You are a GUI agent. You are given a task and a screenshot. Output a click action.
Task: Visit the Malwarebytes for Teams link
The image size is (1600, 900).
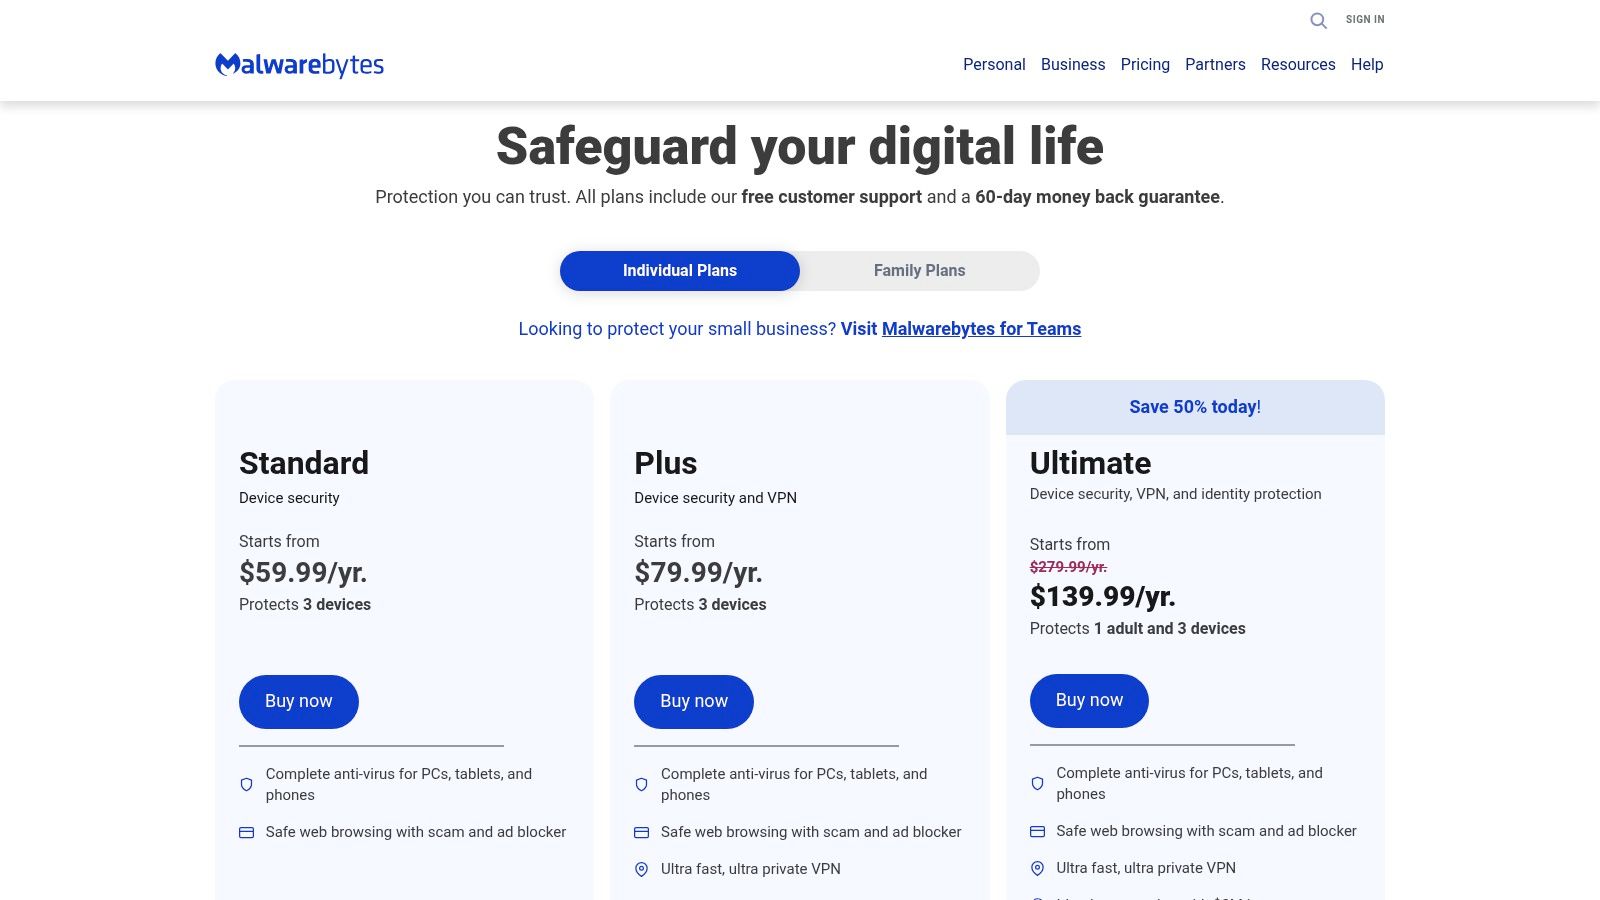(x=981, y=328)
